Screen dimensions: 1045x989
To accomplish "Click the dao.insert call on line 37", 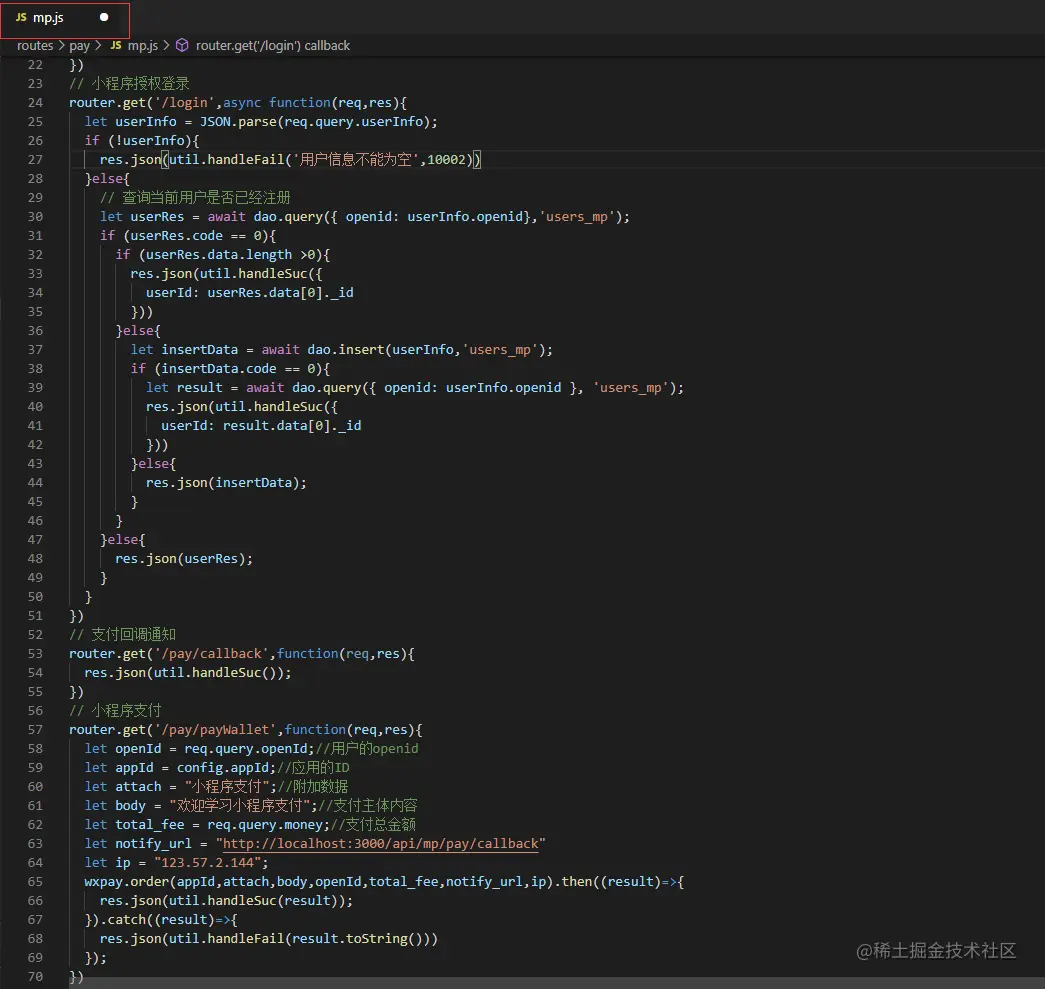I will pyautogui.click(x=346, y=350).
